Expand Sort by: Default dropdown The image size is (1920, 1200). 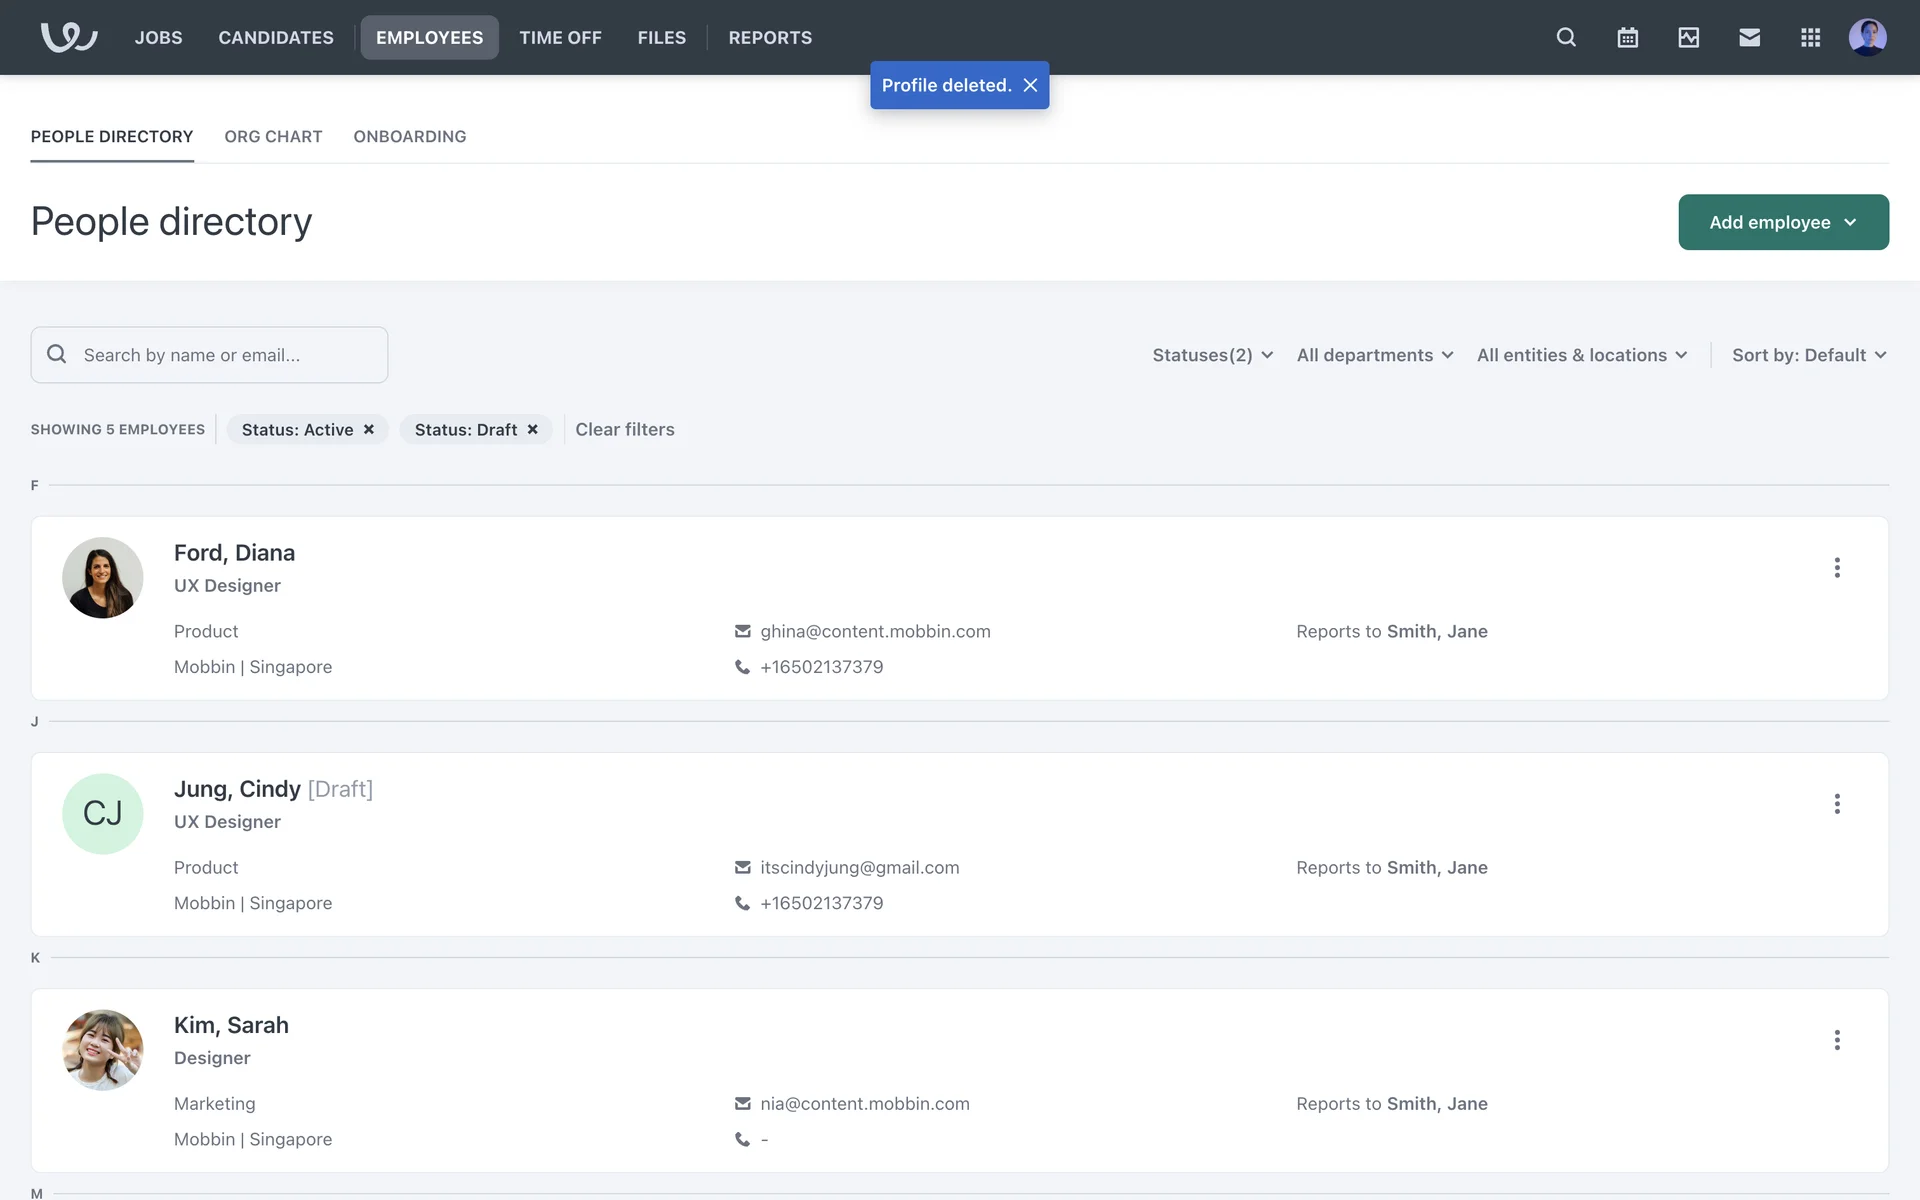coord(1808,355)
